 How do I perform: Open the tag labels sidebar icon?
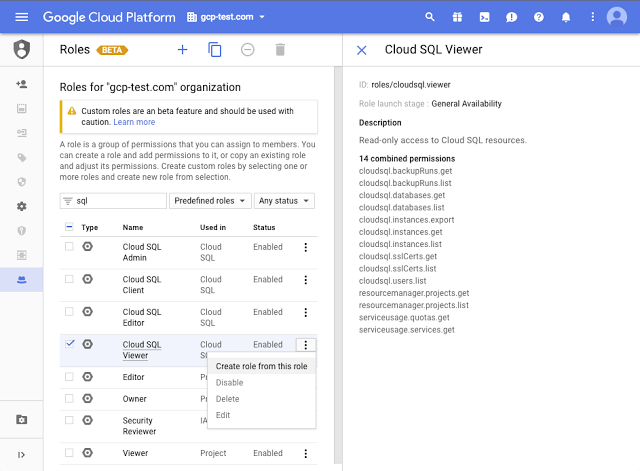[x=22, y=158]
